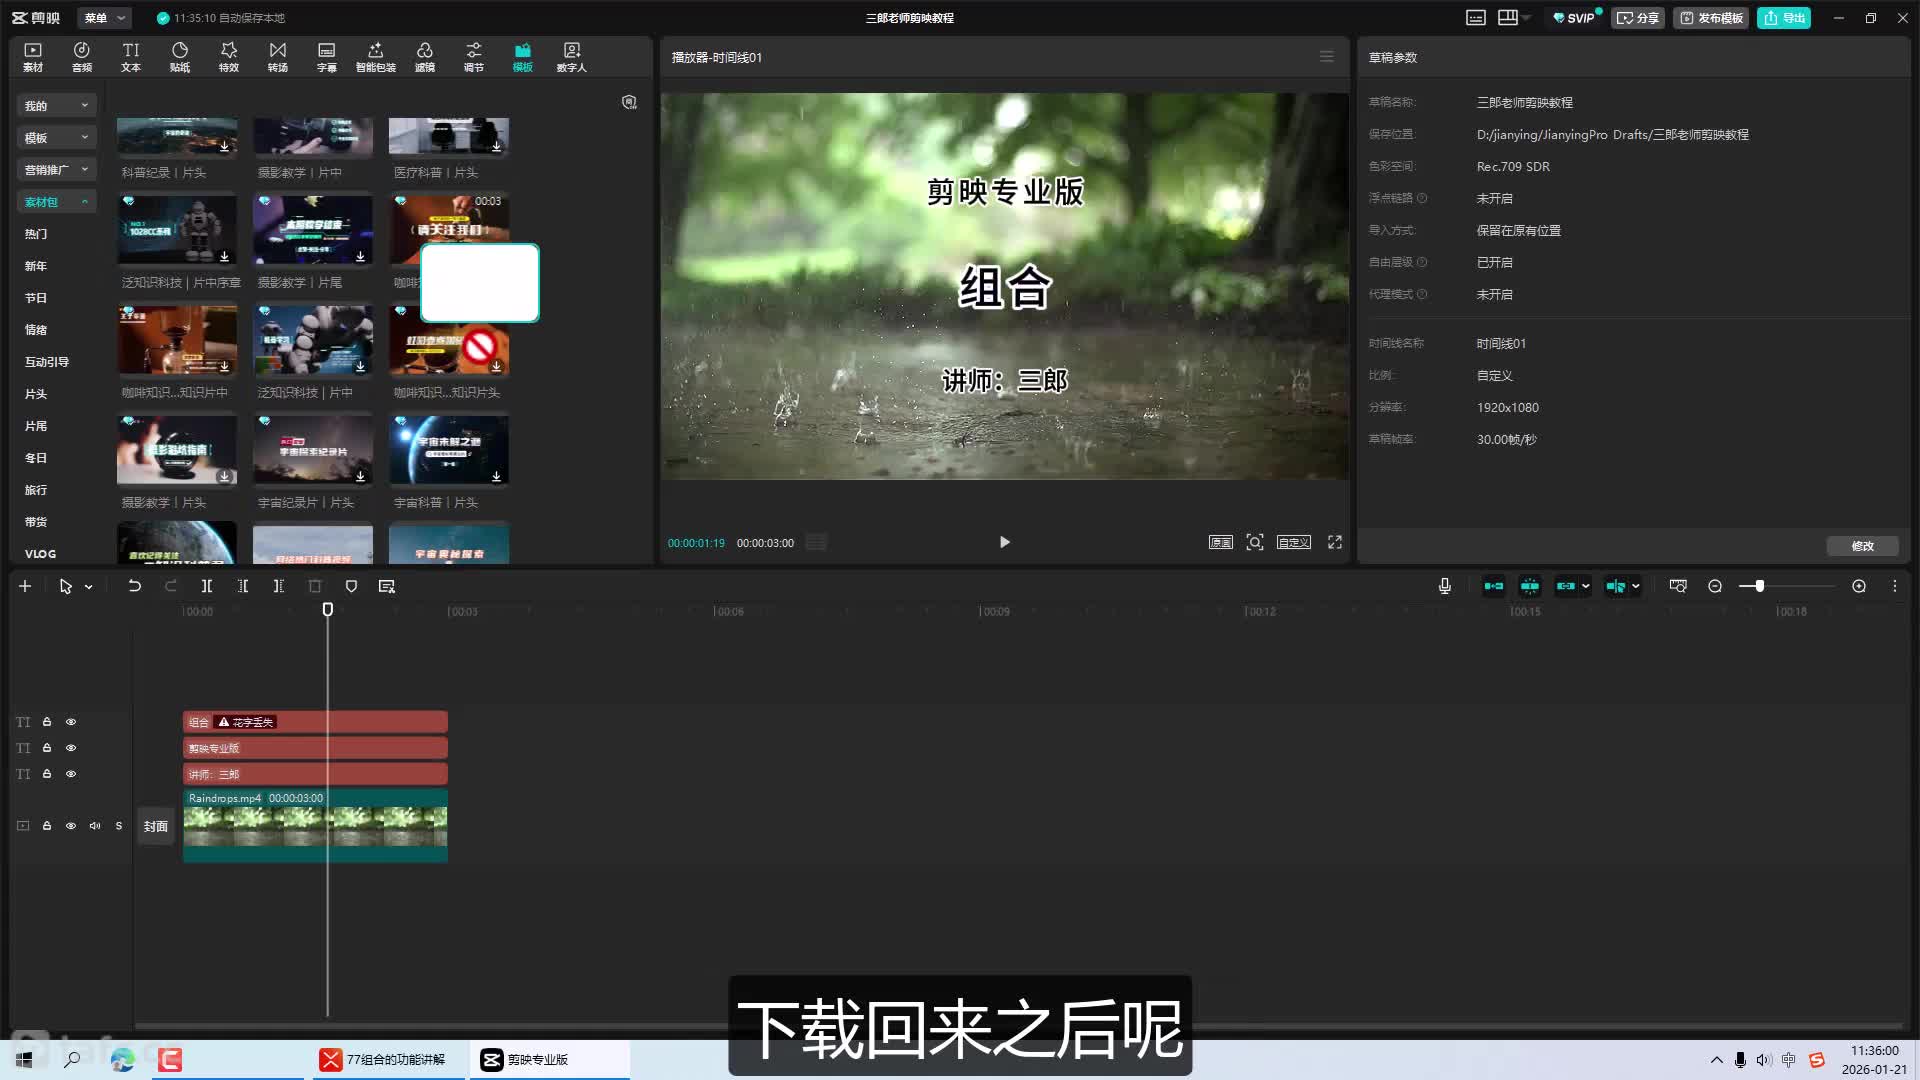Screen dimensions: 1920x1080
Task: Open the 贴纸 (stickers) panel
Action: pos(180,57)
